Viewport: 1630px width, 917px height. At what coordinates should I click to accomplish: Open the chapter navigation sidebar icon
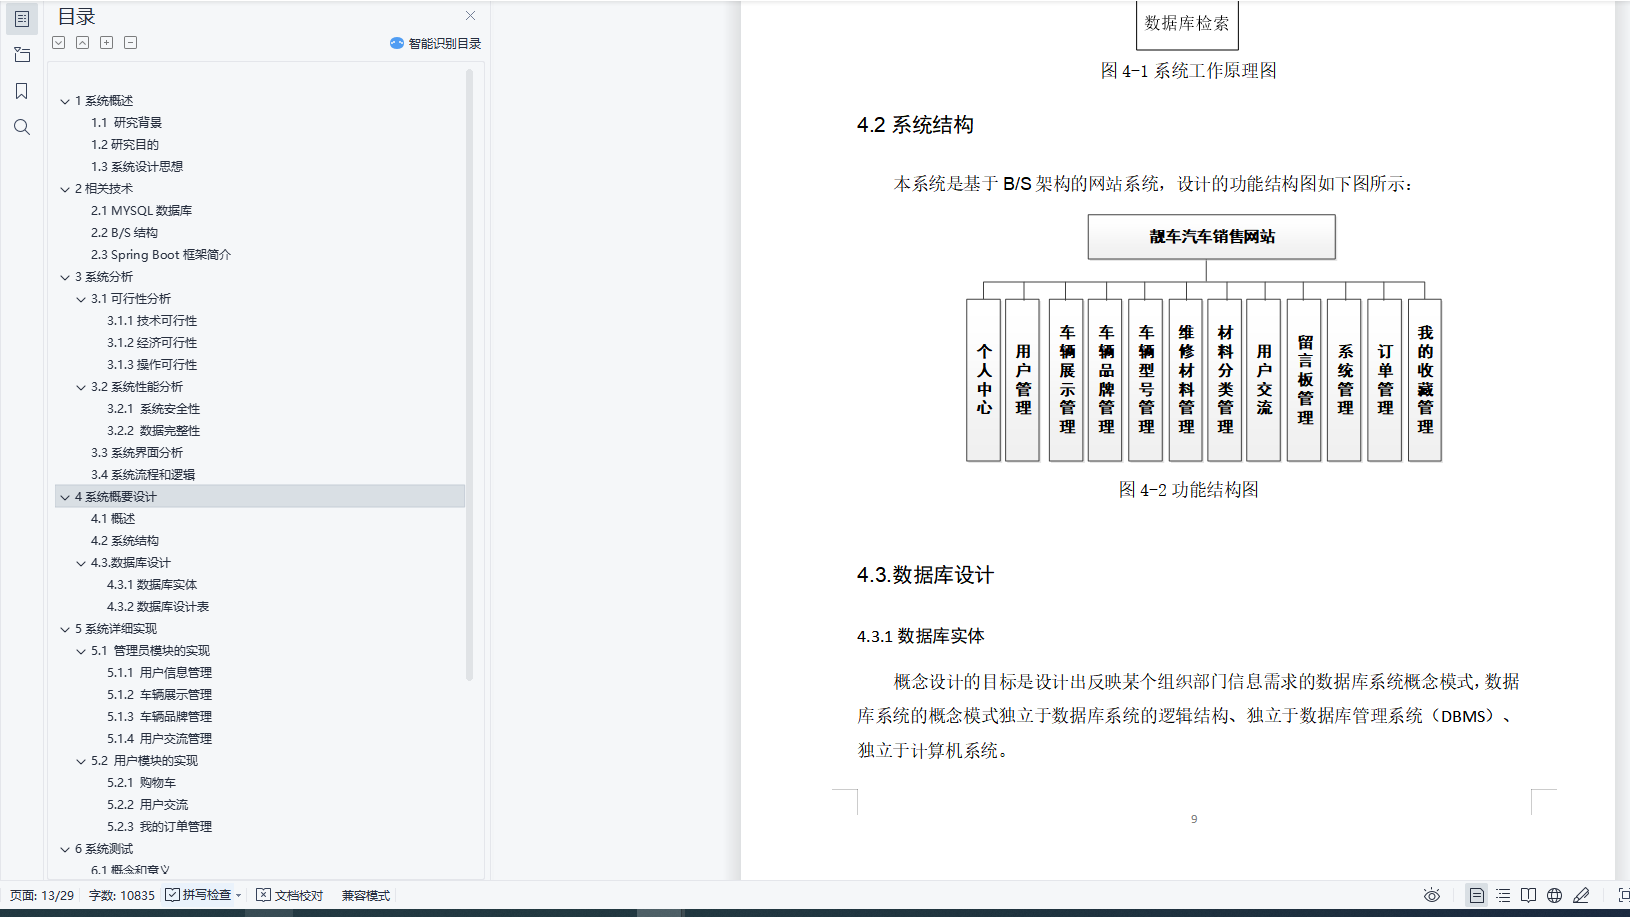(x=22, y=55)
